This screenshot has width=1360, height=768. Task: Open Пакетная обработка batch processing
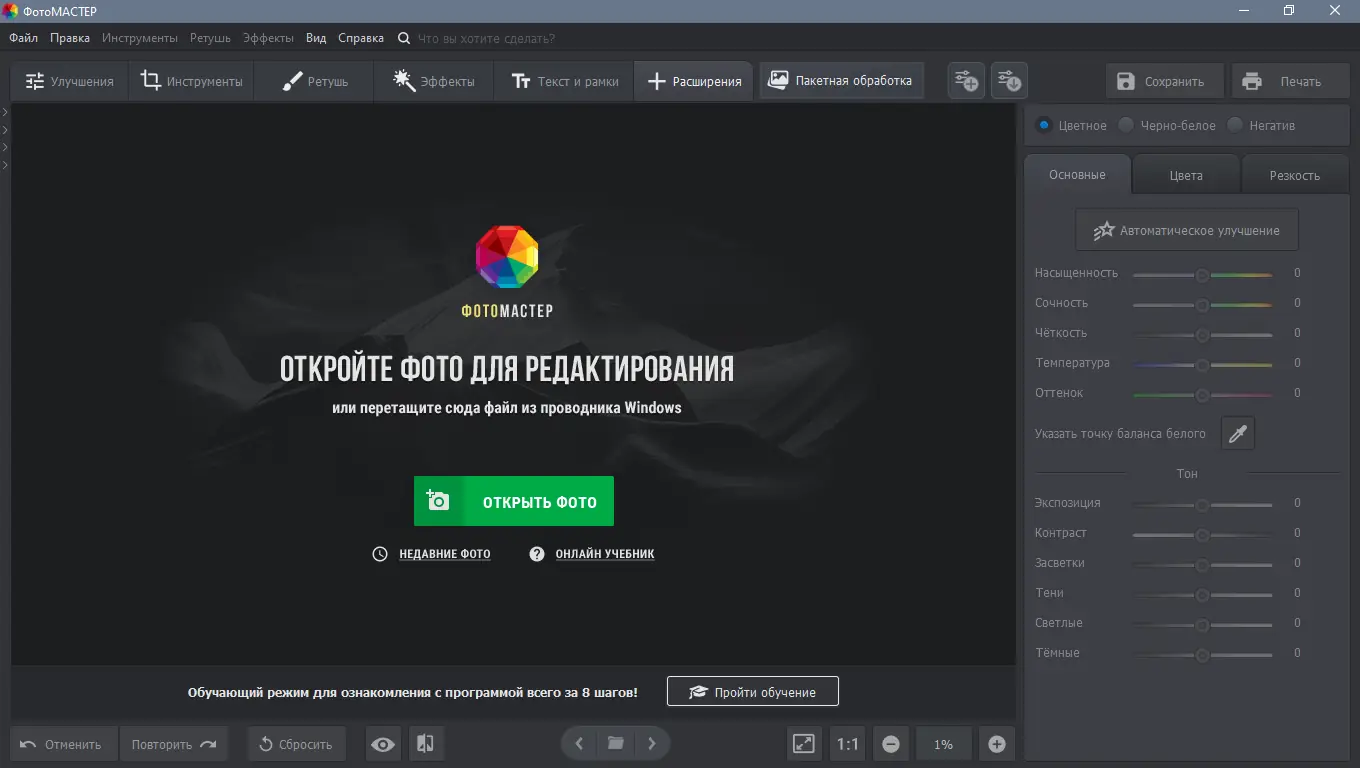[841, 81]
